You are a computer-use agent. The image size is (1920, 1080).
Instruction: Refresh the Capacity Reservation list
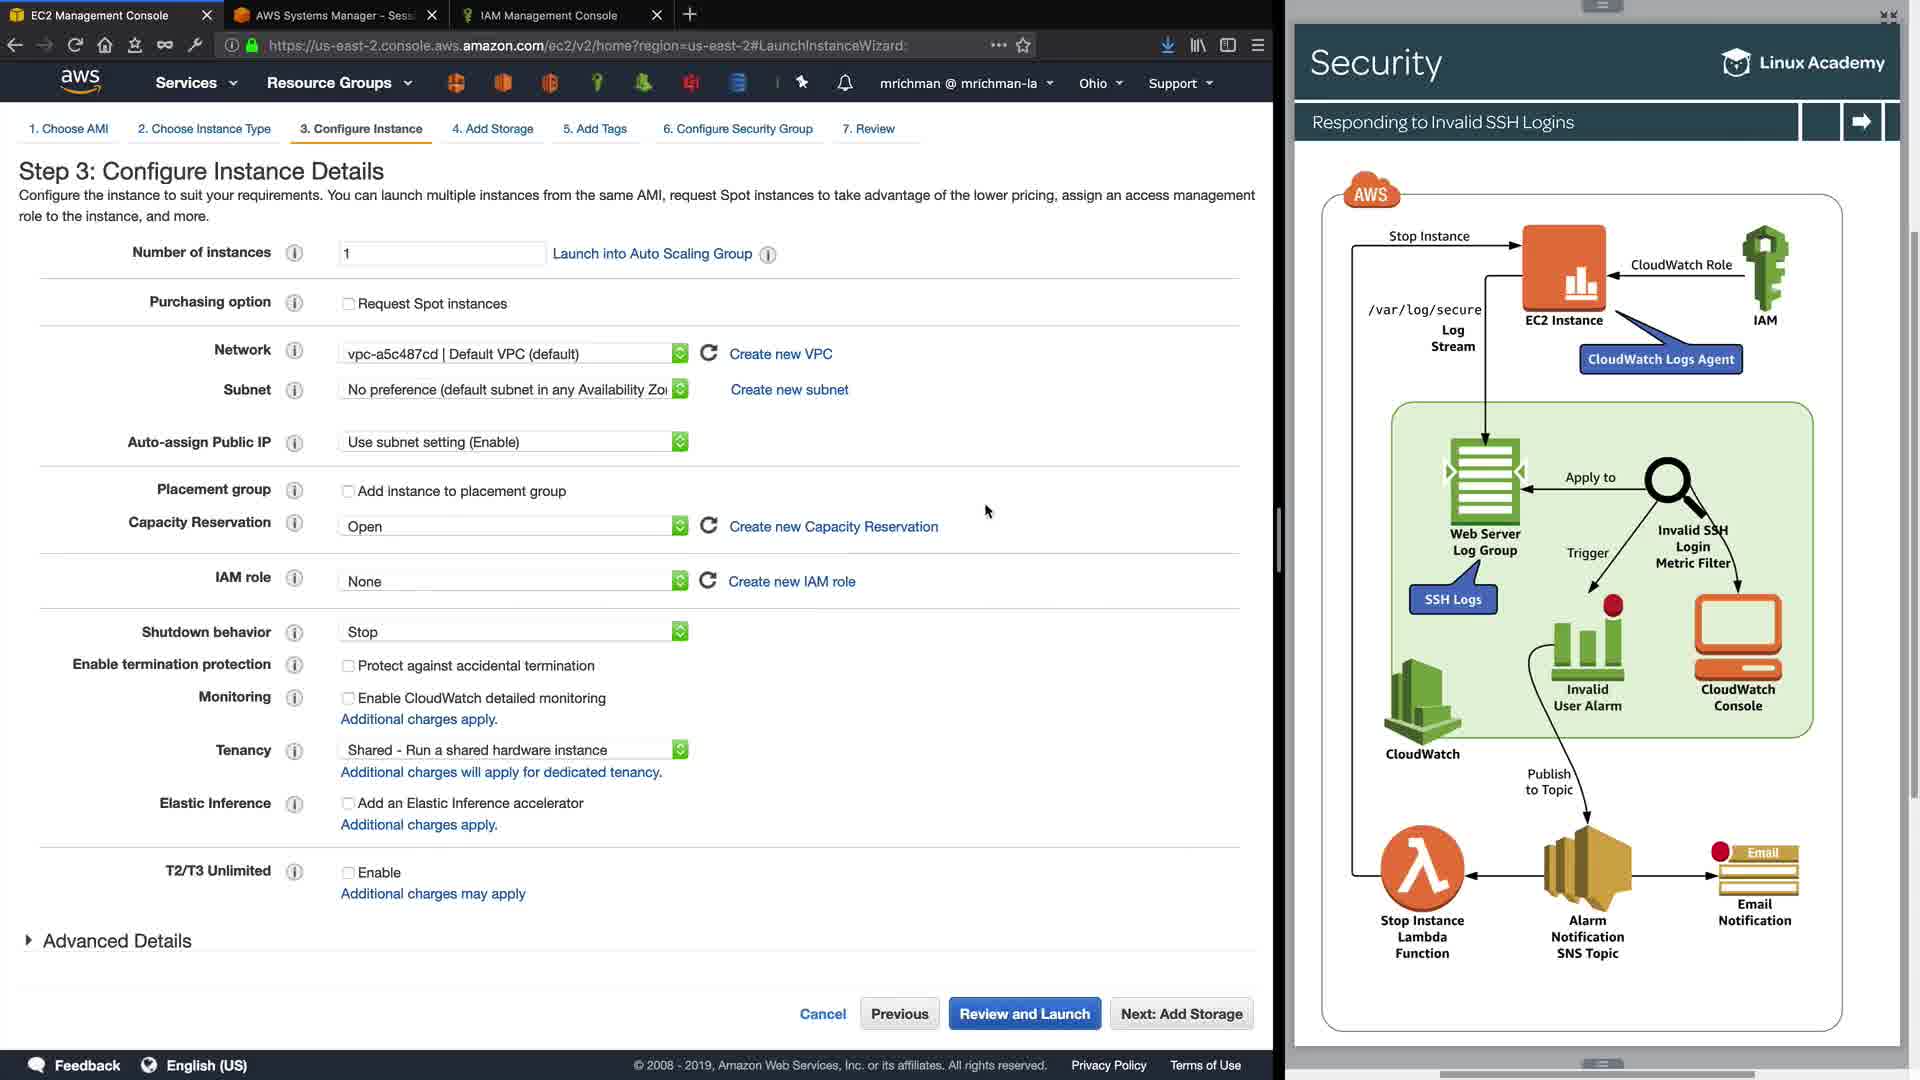point(709,526)
